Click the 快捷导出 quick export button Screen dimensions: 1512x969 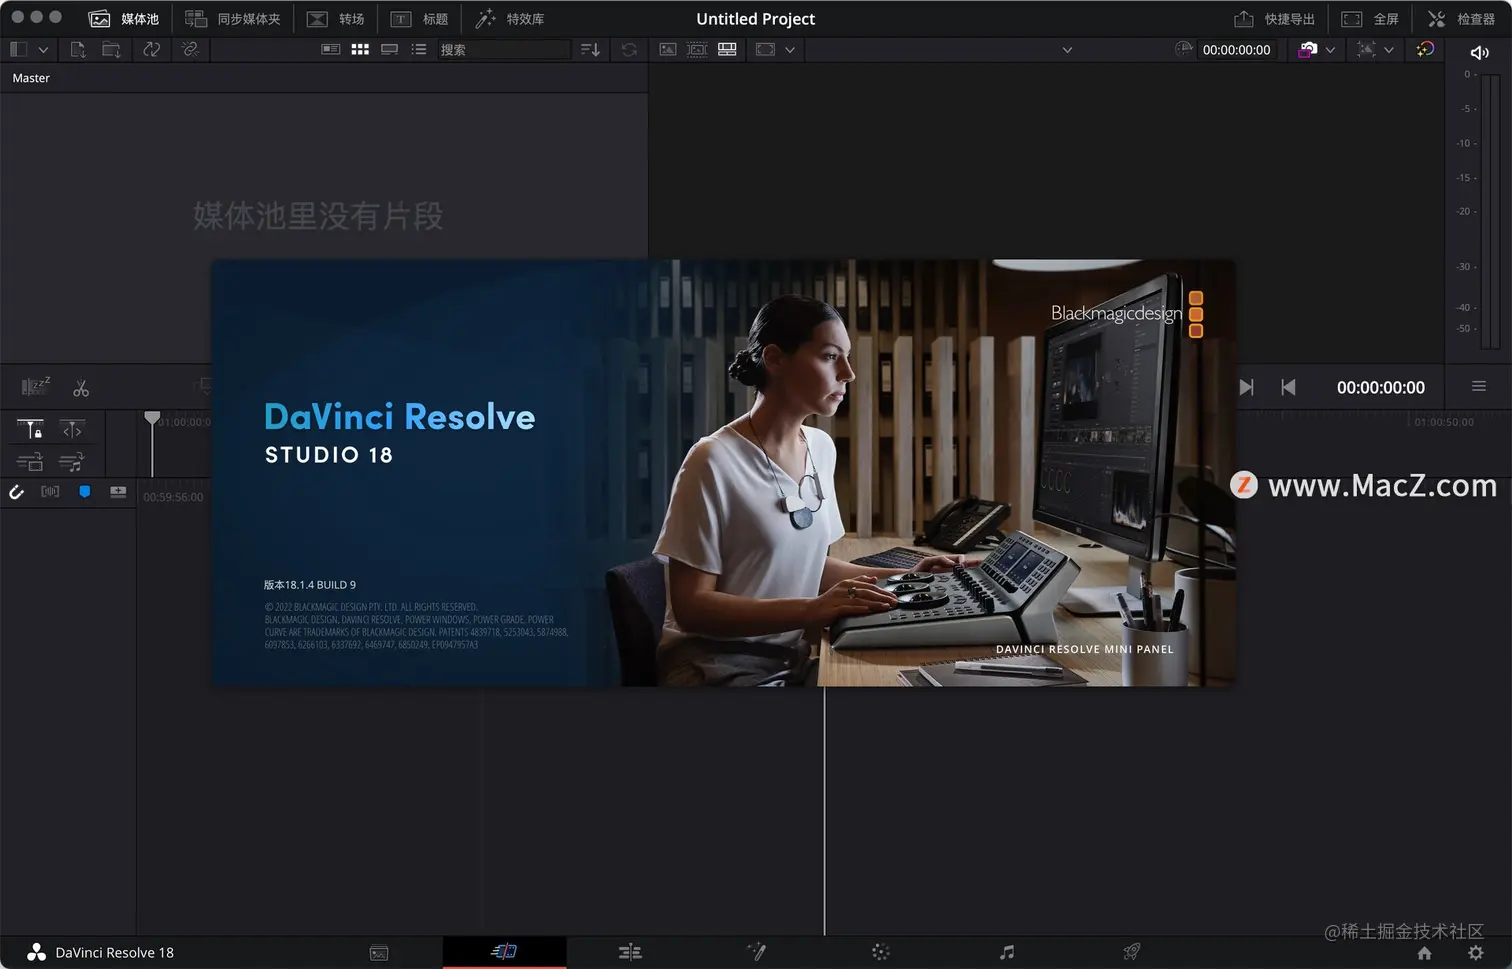coord(1274,19)
